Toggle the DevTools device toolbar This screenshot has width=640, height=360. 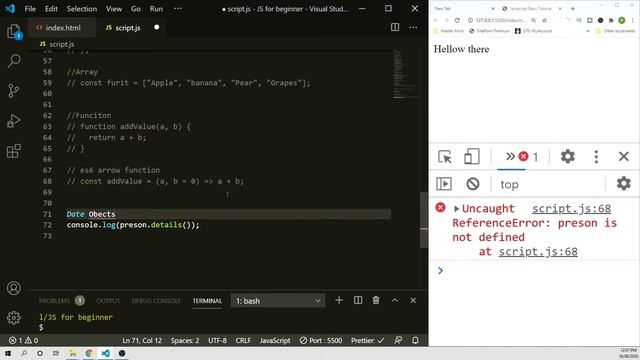471,157
